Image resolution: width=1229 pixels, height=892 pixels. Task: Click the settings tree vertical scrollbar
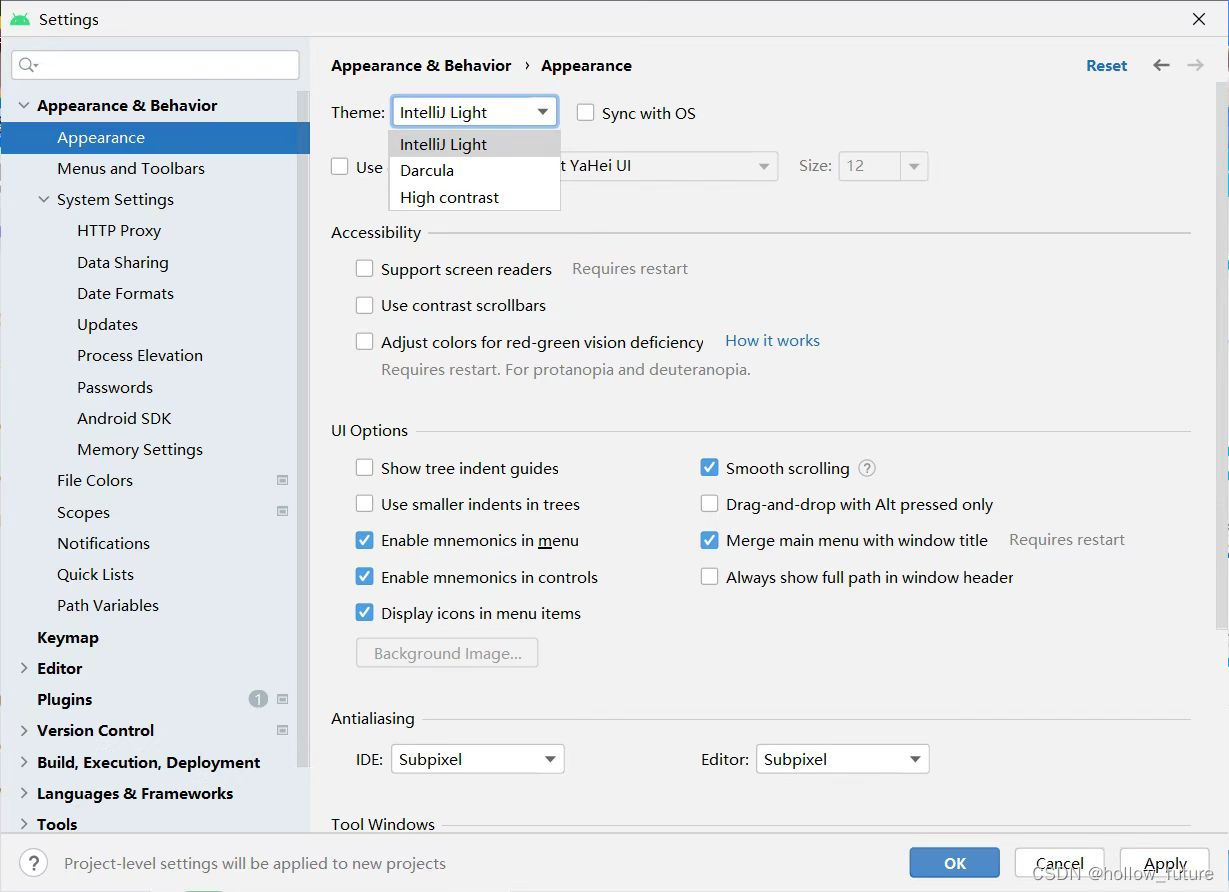(303, 430)
